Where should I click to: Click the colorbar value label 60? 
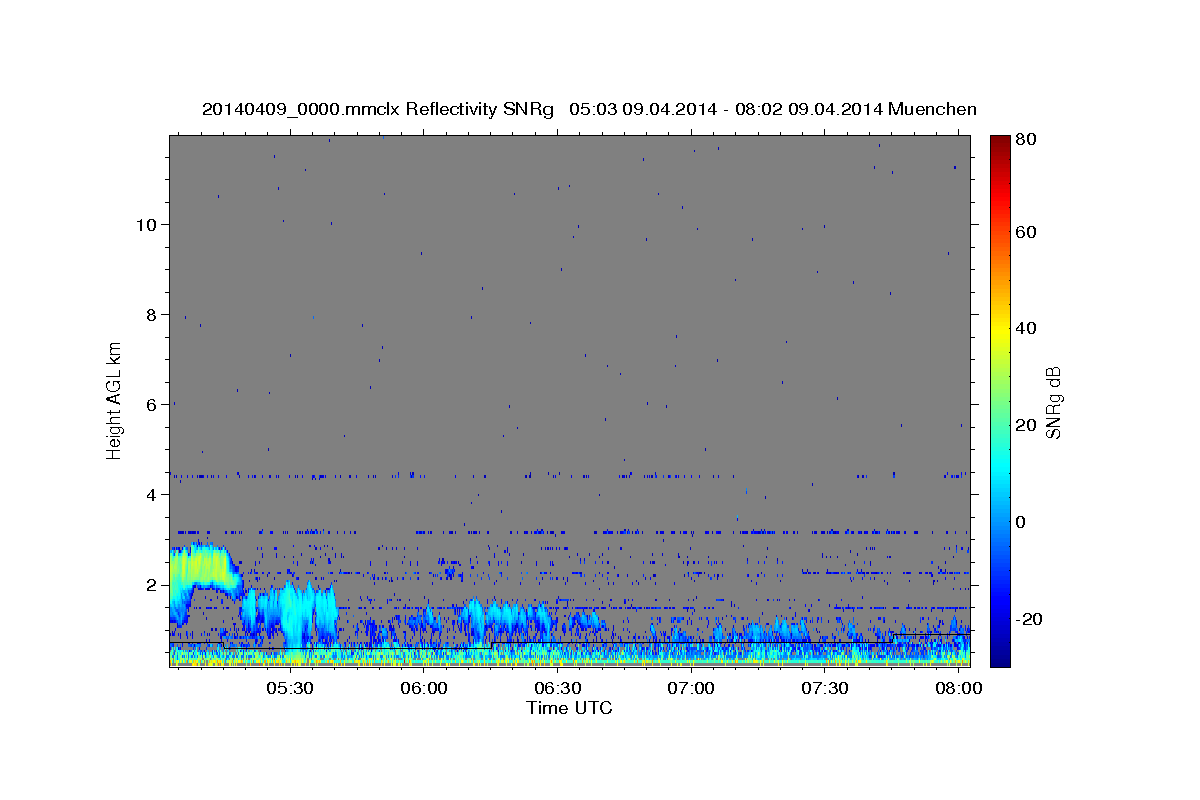coord(1025,232)
